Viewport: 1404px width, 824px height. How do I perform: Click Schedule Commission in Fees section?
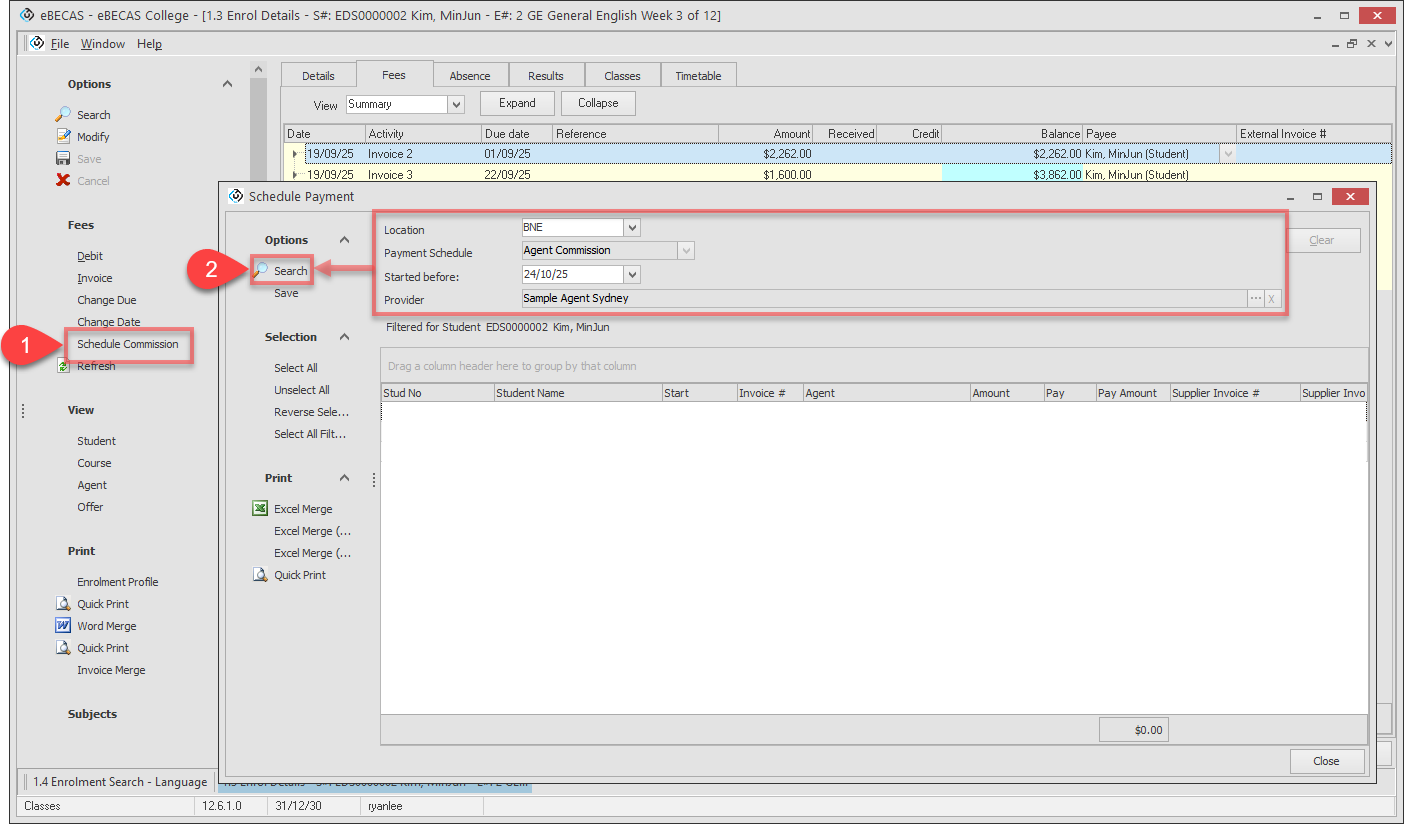point(128,344)
